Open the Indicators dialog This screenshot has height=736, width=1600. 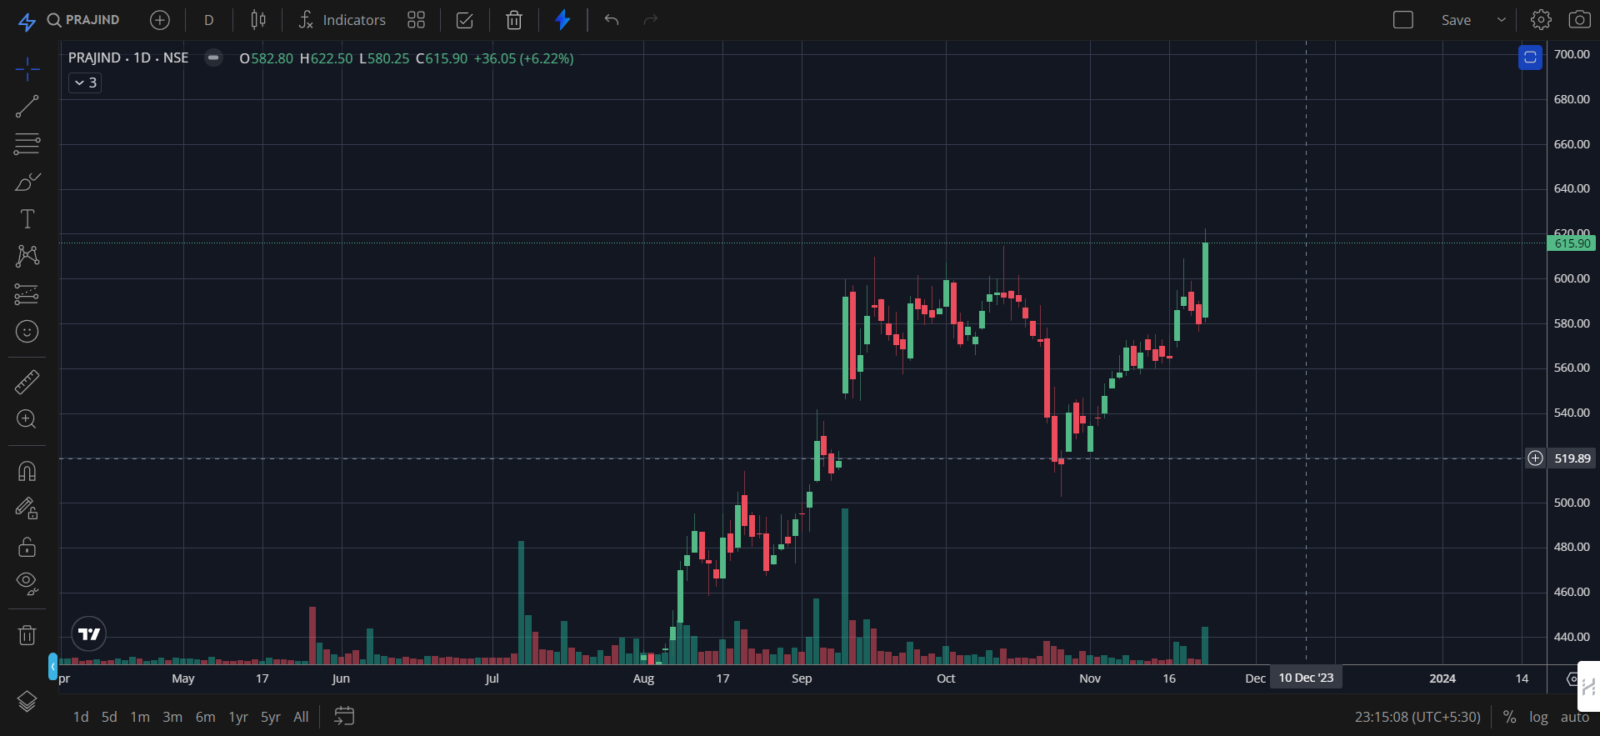342,20
